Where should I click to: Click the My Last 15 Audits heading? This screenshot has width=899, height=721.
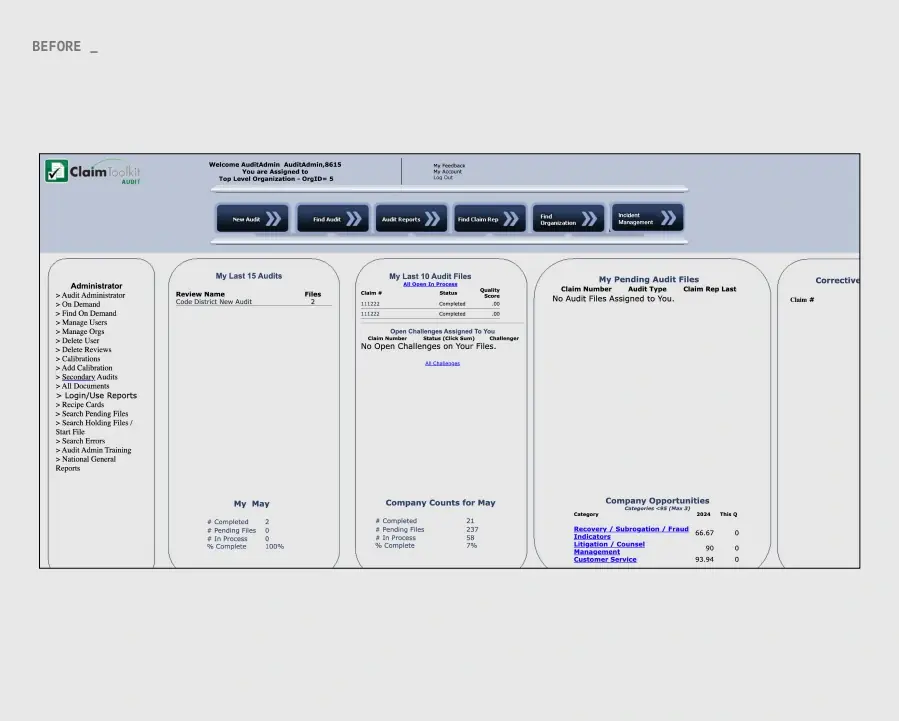(249, 276)
